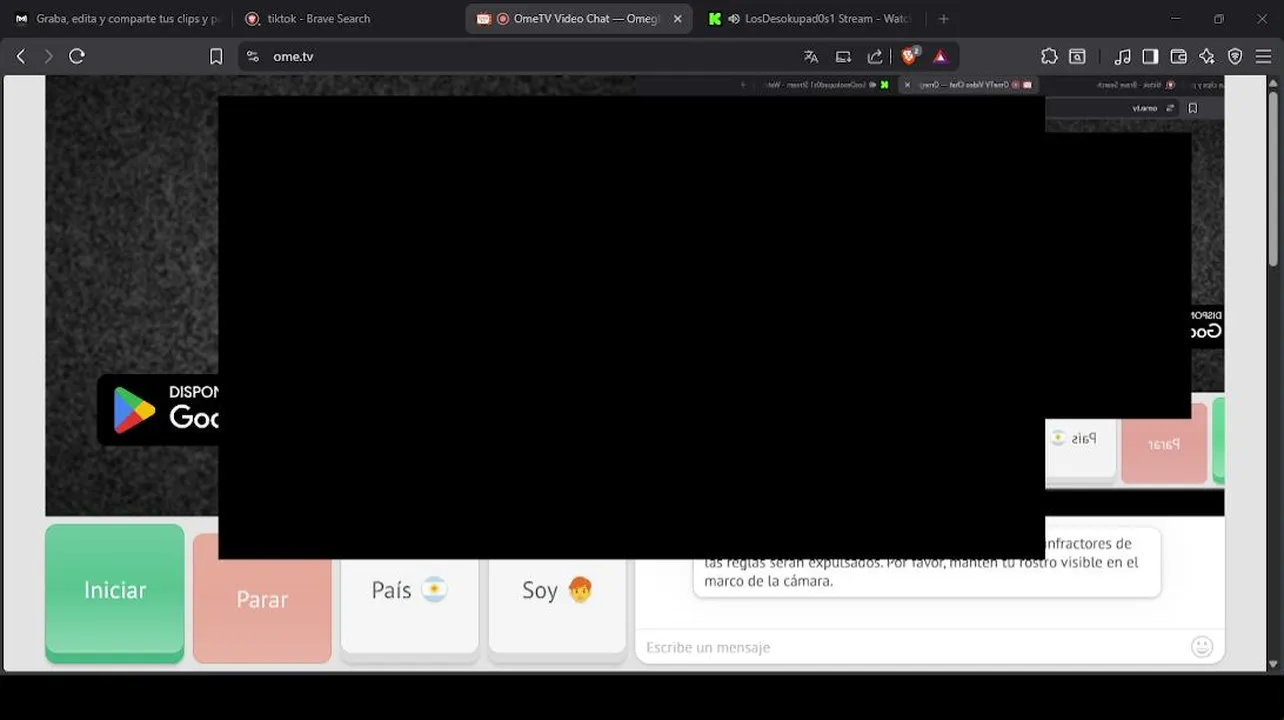Open Leo AI assistant
1284x720 pixels.
tap(1207, 57)
